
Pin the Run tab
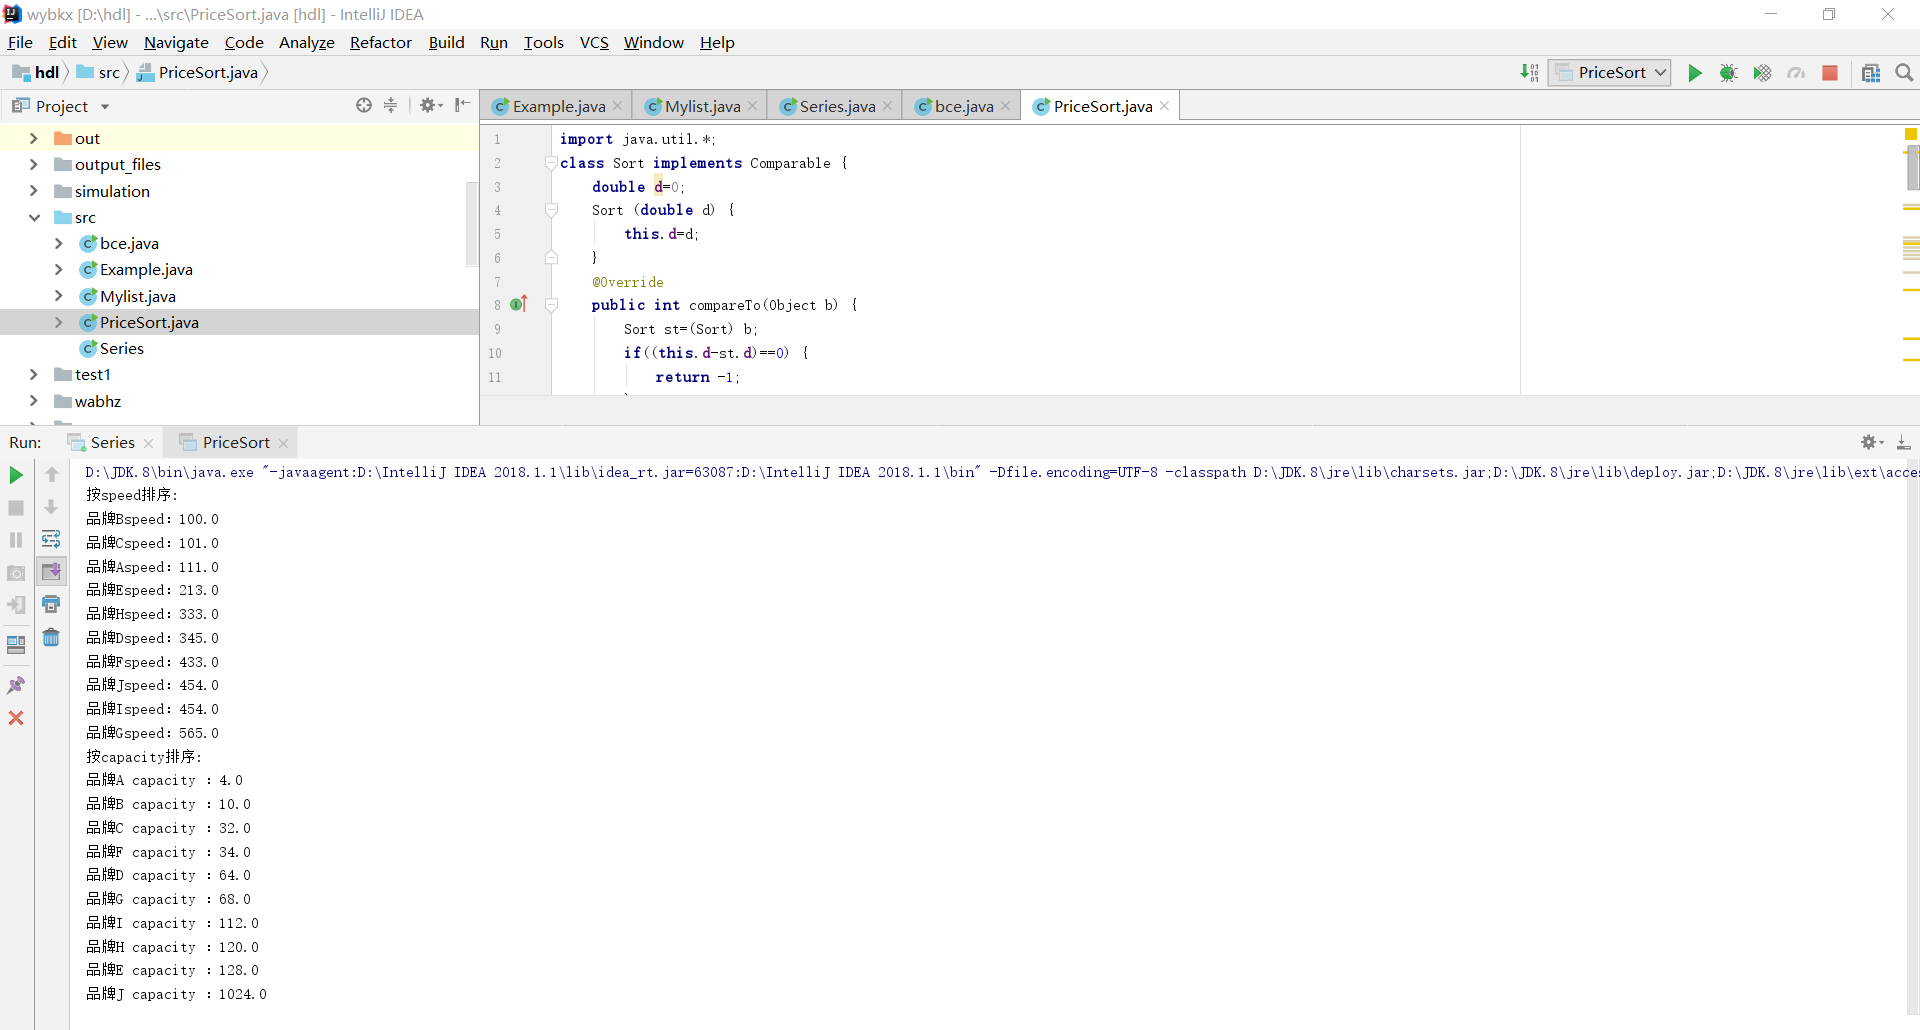(16, 685)
